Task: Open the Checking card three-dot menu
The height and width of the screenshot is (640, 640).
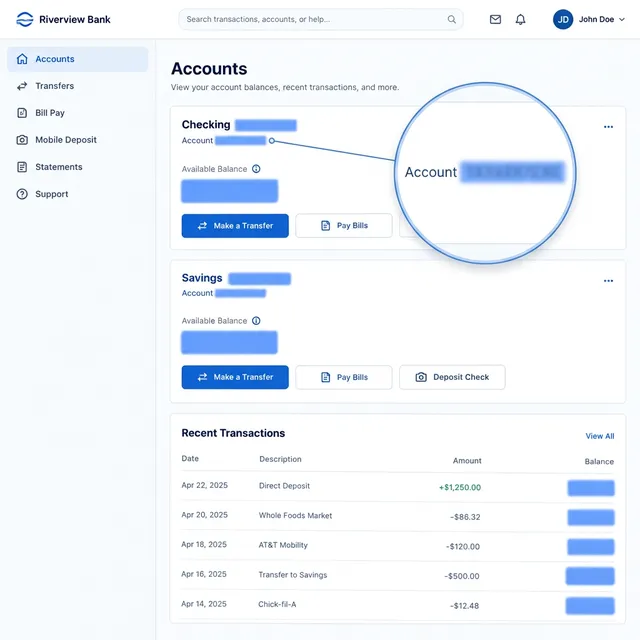Action: (x=608, y=127)
